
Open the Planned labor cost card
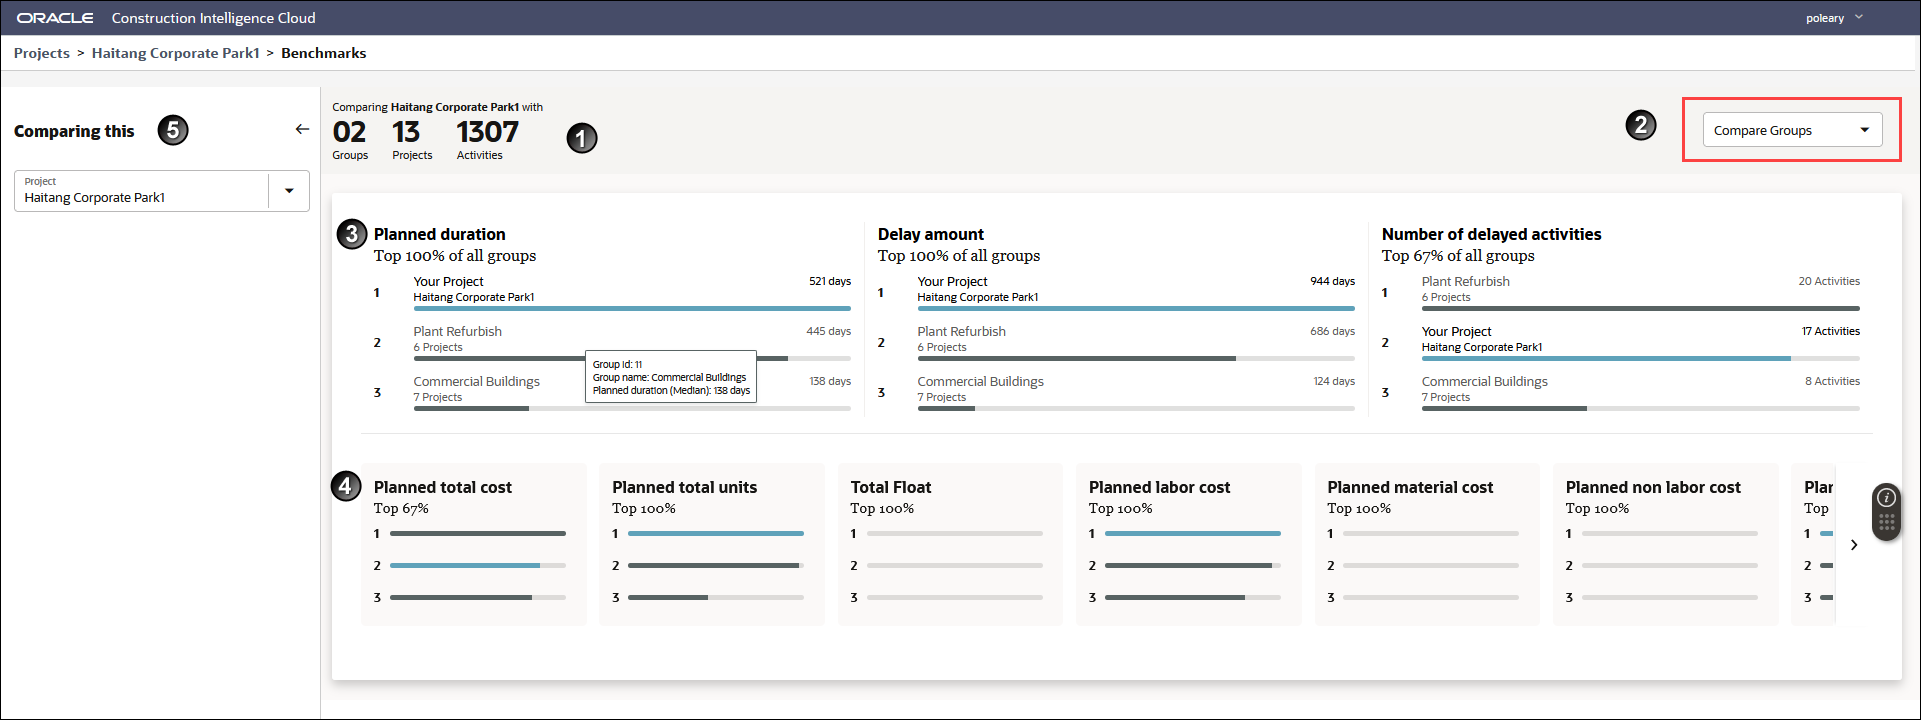click(x=1189, y=544)
